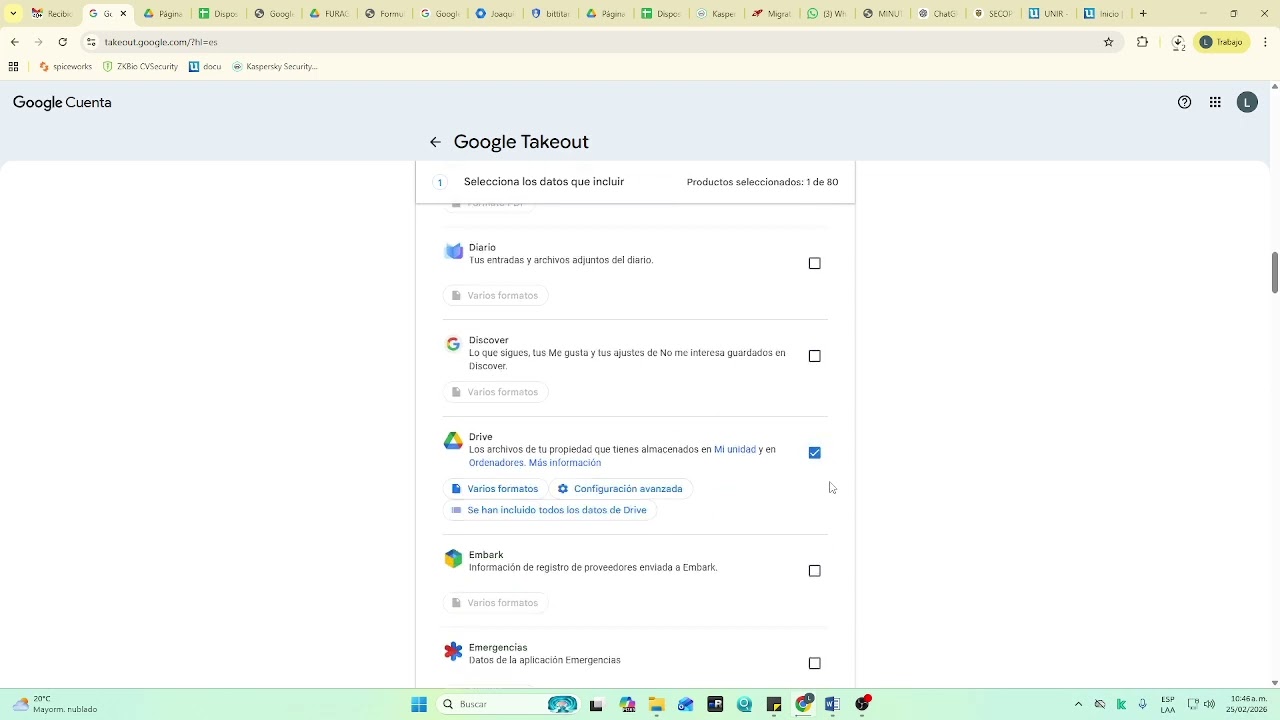
Task: Open the Windows Start menu
Action: tap(419, 704)
